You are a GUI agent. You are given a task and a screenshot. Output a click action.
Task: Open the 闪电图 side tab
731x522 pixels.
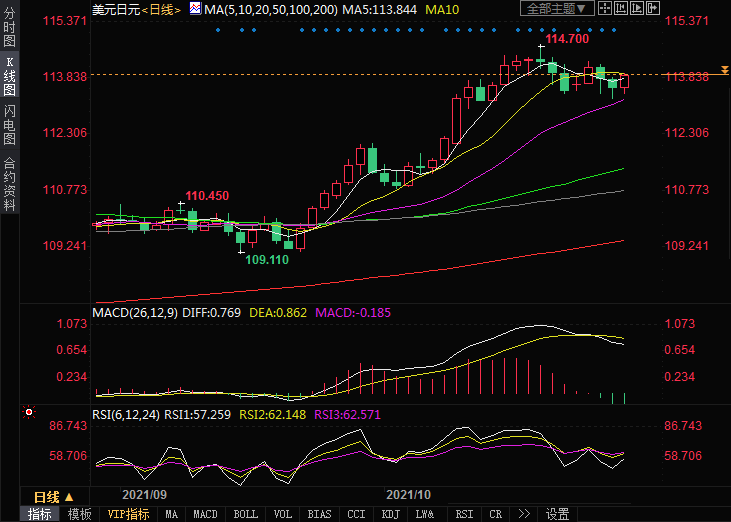pyautogui.click(x=9, y=125)
